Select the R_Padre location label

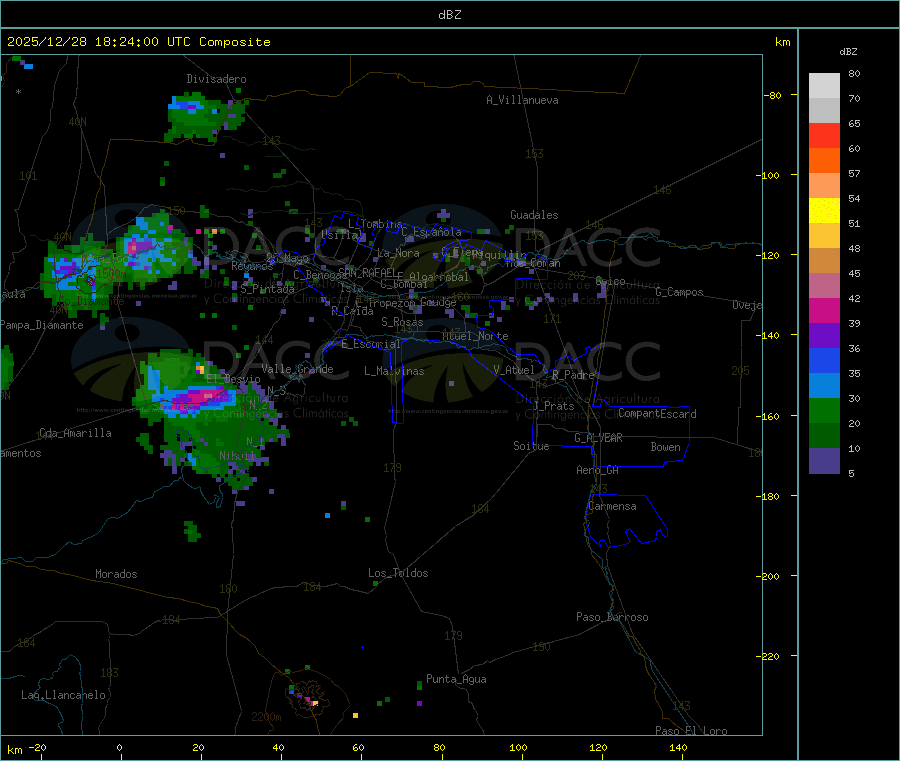click(x=573, y=375)
